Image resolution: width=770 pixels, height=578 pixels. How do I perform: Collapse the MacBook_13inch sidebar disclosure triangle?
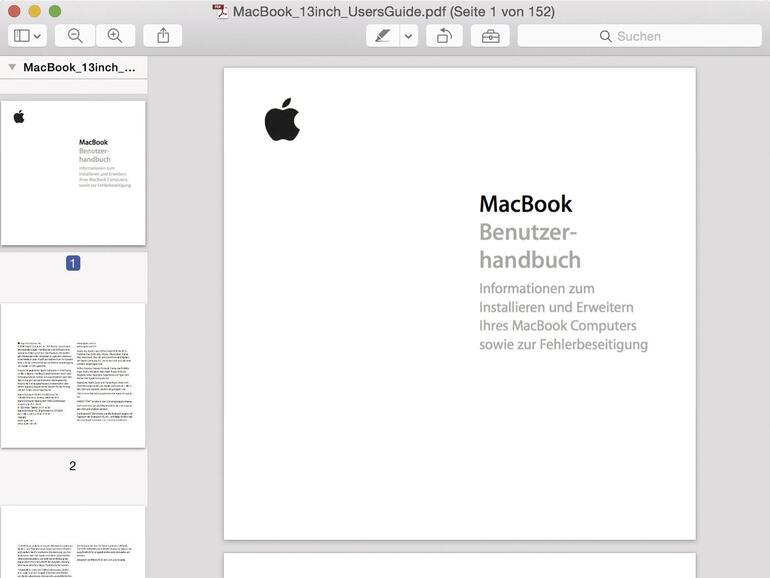(x=12, y=67)
